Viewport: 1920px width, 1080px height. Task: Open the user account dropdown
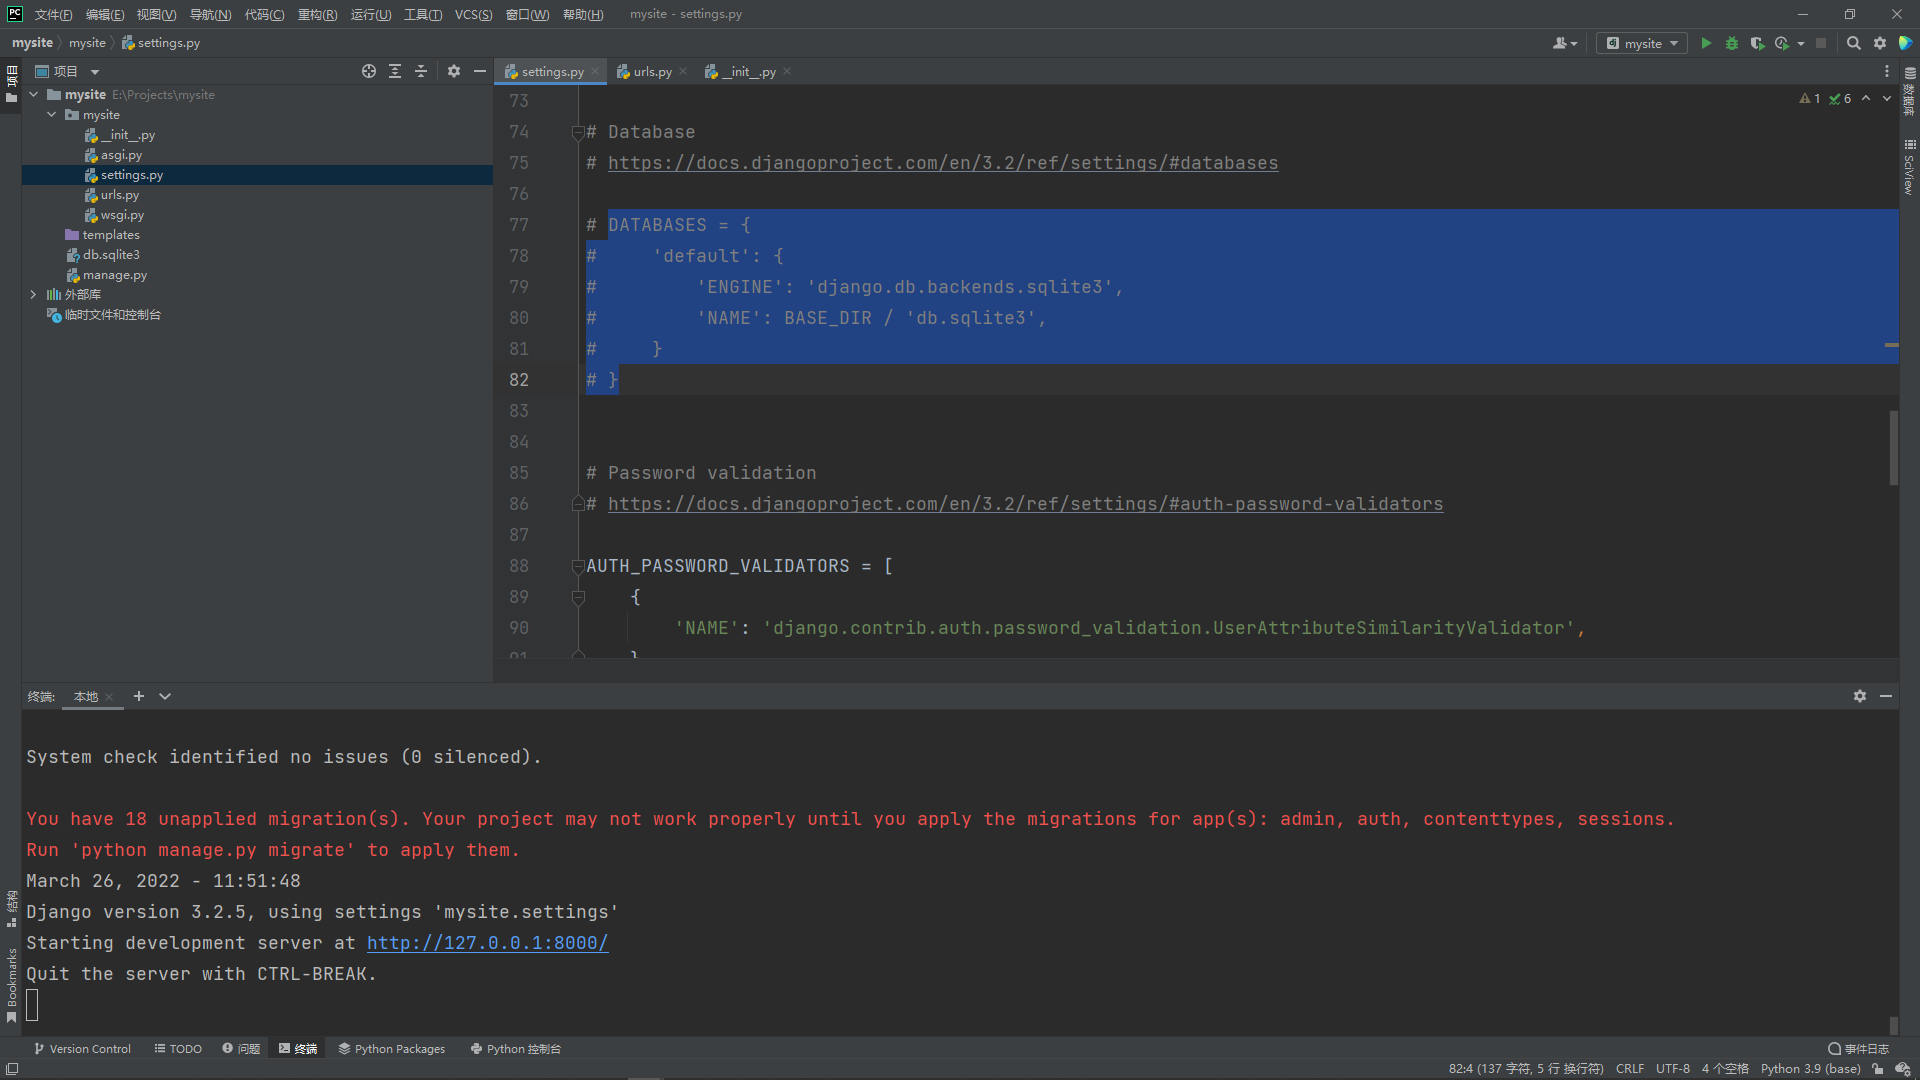[x=1565, y=43]
